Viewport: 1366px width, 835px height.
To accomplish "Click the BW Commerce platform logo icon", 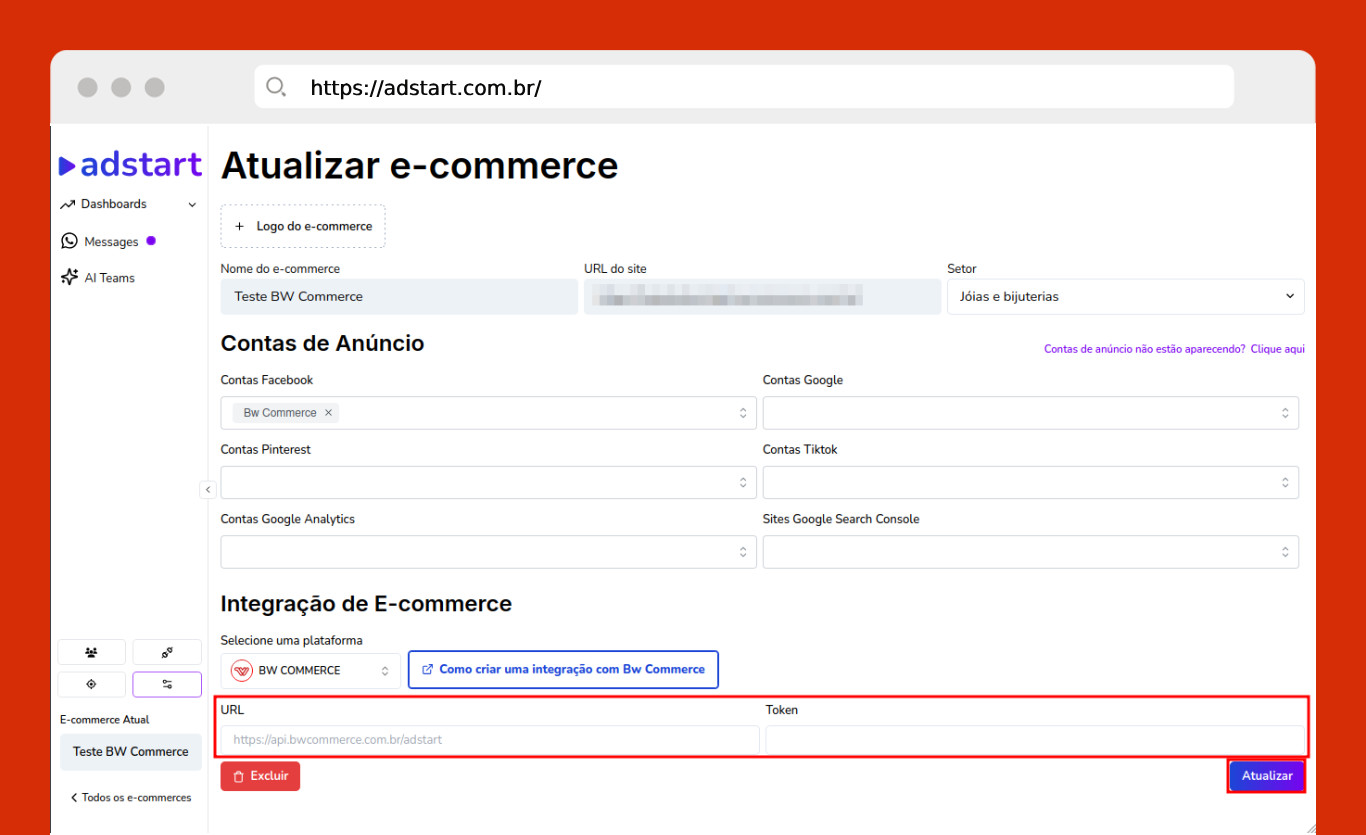I will 241,671.
